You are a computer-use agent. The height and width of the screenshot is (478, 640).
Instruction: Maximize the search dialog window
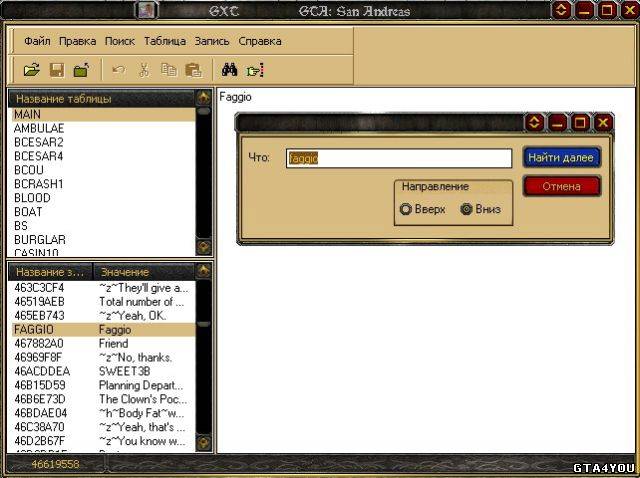580,122
